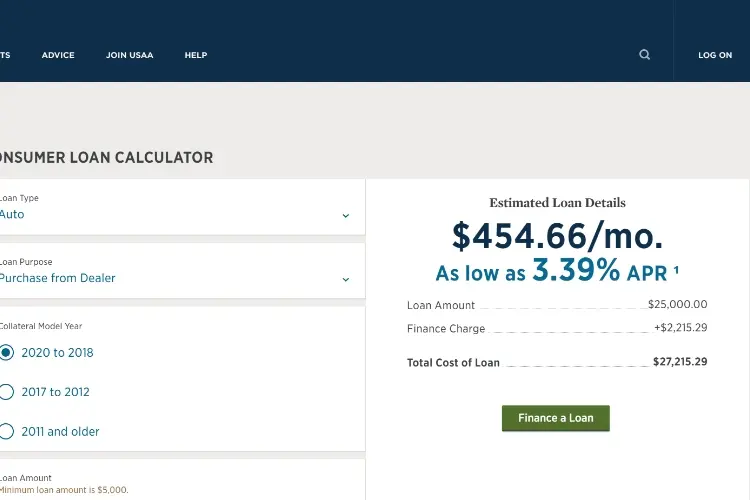This screenshot has width=750, height=500.
Task: Select the 2017 to 2012 model year
Action: coord(55,392)
